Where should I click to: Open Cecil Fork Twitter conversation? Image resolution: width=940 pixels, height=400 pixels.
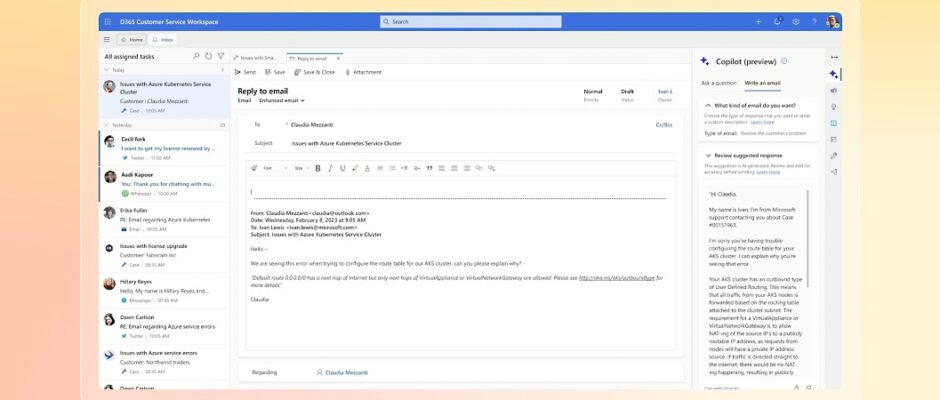point(164,148)
